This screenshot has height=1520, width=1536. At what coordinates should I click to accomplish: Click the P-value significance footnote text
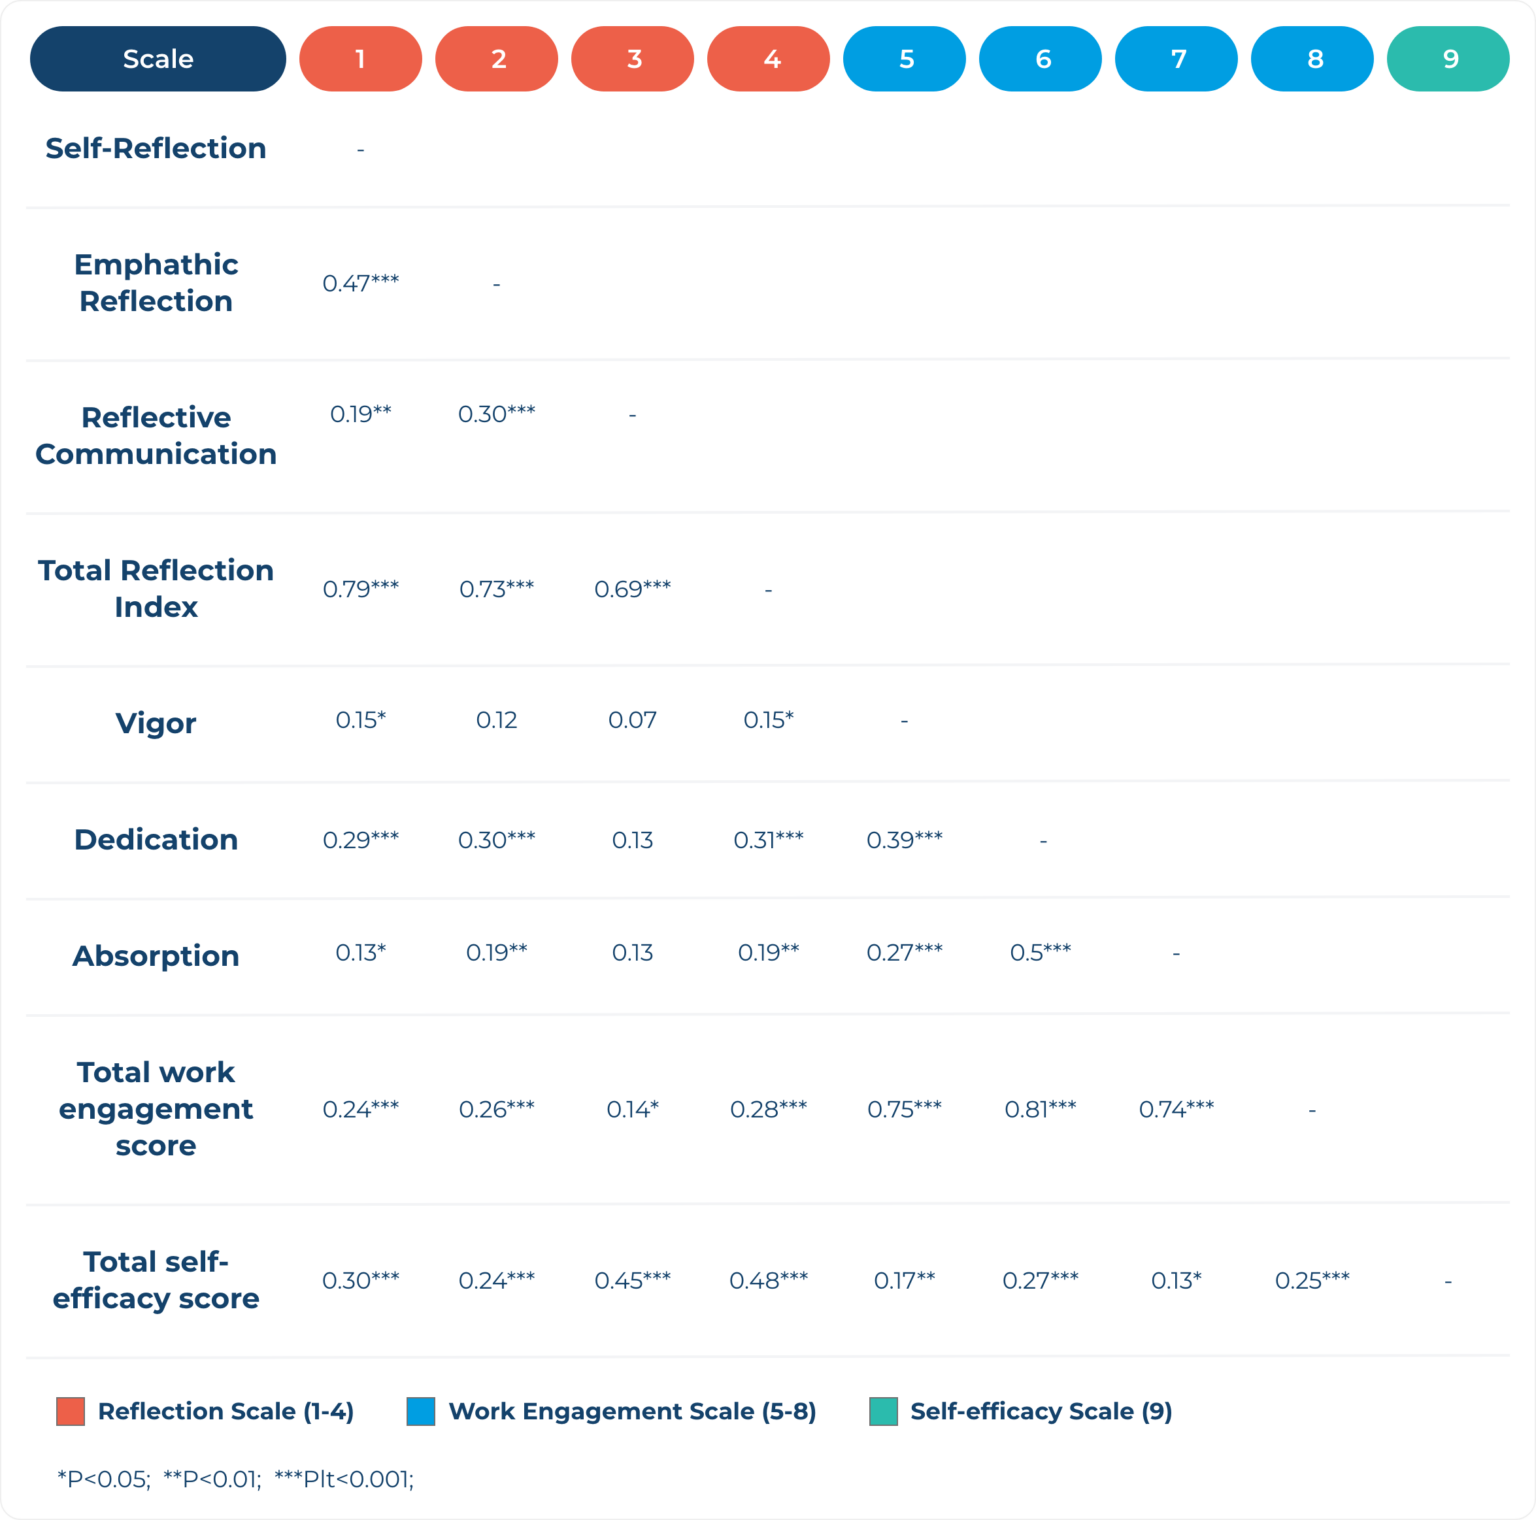pyautogui.click(x=235, y=1479)
